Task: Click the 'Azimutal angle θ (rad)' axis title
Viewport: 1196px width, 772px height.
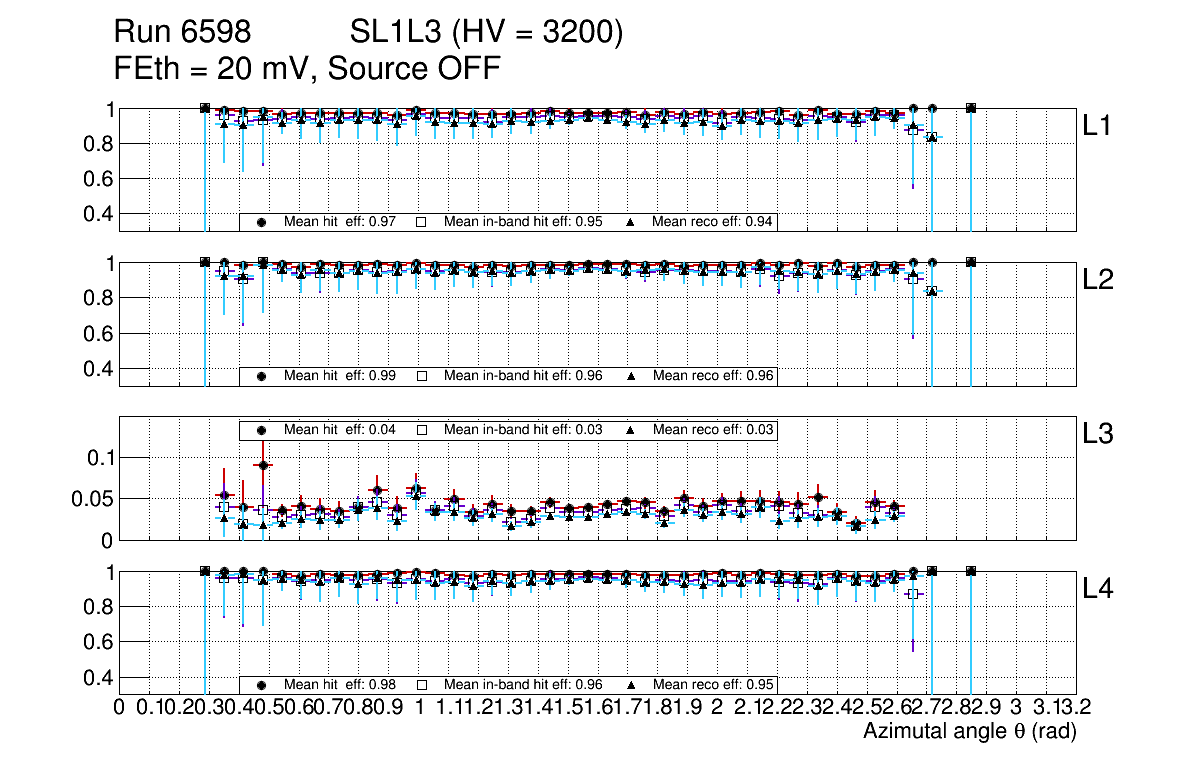Action: tap(969, 732)
